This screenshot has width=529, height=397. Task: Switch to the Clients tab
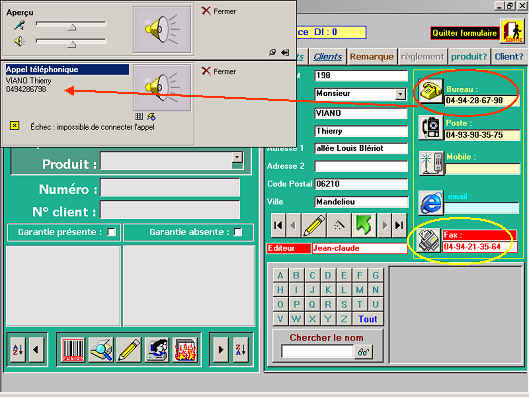[328, 57]
